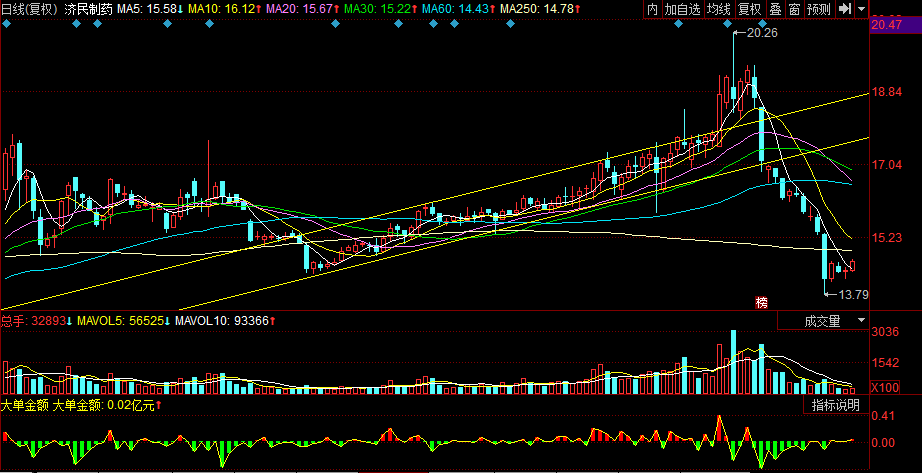
Task: Open the 均线 moving average settings
Action: point(719,9)
